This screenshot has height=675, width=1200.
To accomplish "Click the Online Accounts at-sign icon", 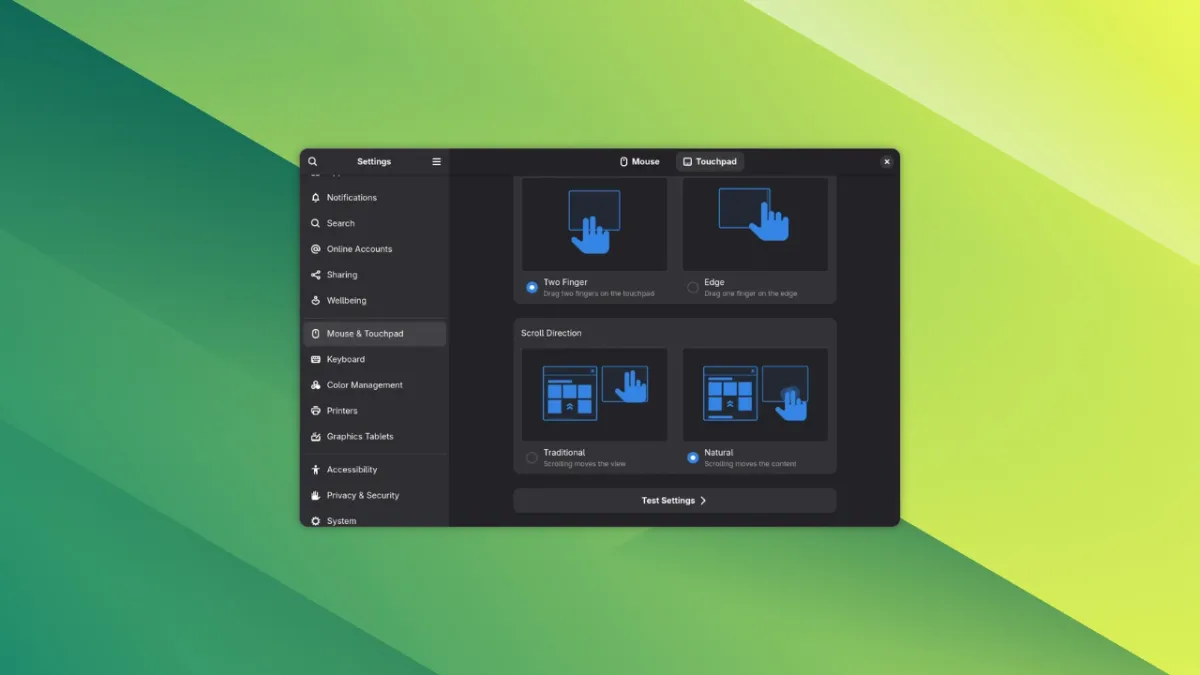I will point(316,249).
